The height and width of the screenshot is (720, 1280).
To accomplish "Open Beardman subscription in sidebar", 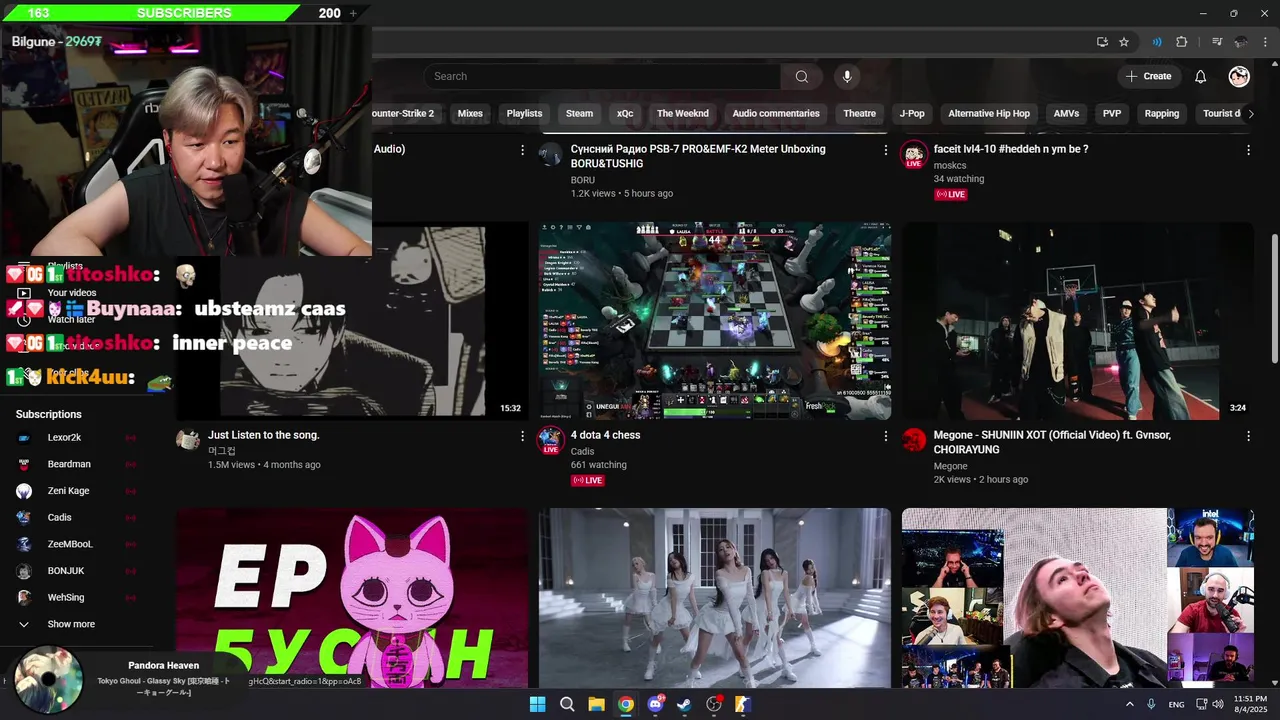I will pos(69,464).
